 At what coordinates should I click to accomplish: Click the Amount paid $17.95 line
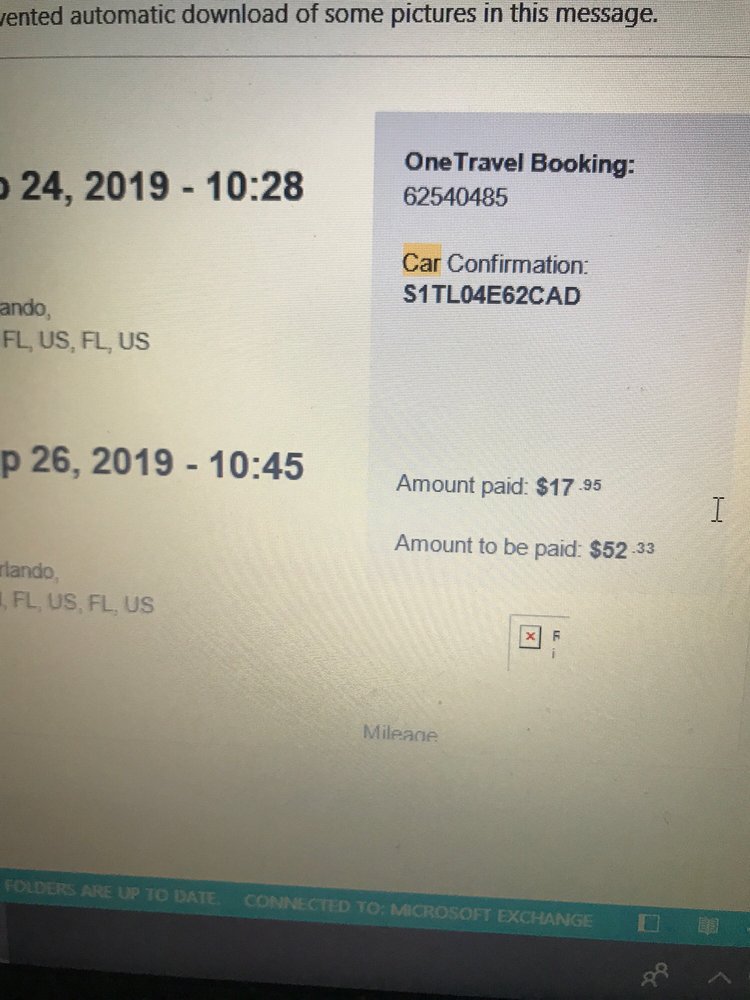tap(499, 486)
